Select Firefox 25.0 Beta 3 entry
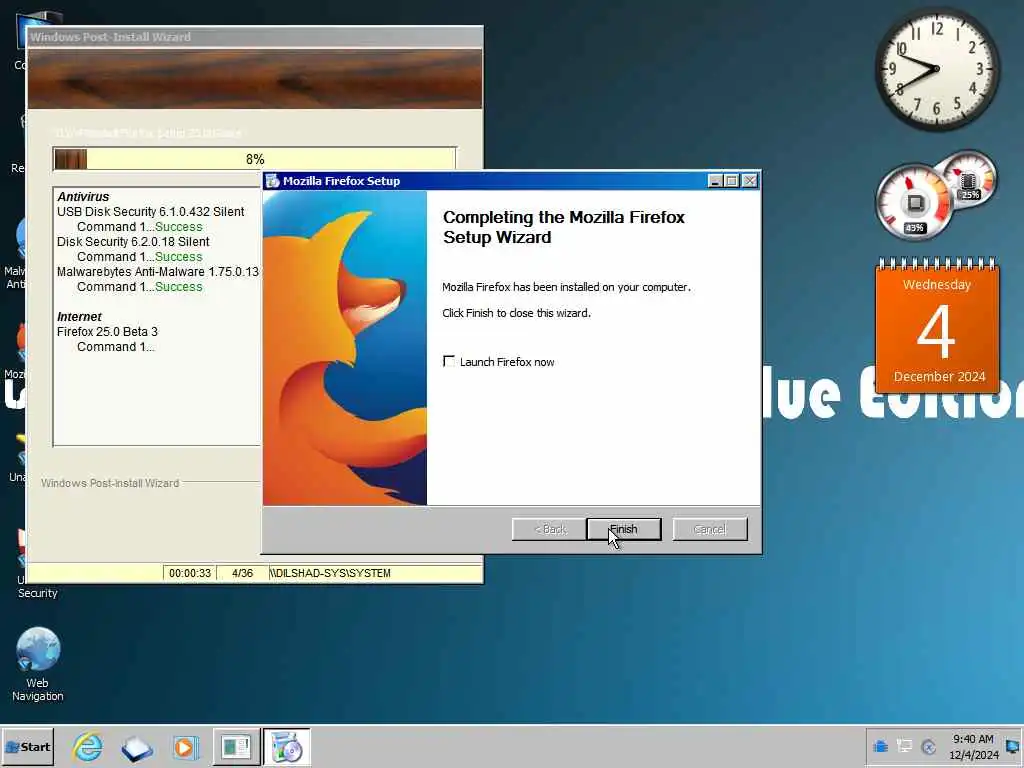 107,332
